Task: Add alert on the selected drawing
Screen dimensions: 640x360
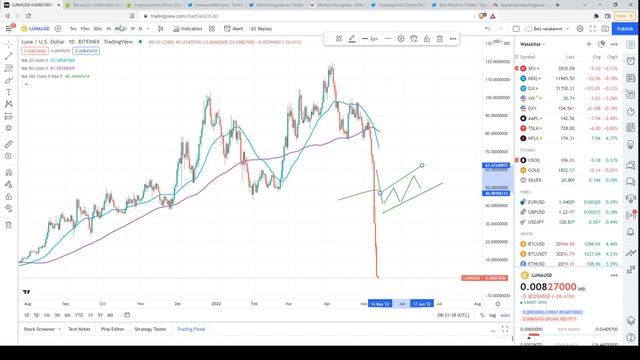Action: pos(414,39)
